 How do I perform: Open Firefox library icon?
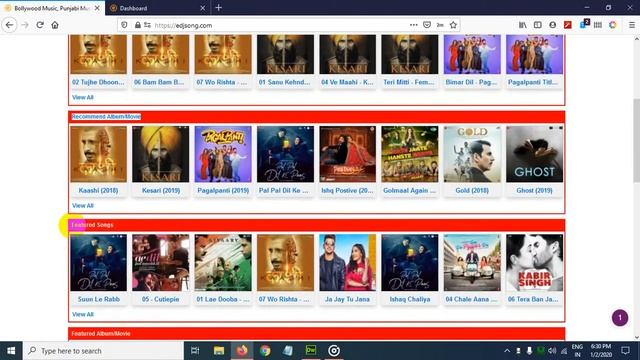[x=522, y=25]
